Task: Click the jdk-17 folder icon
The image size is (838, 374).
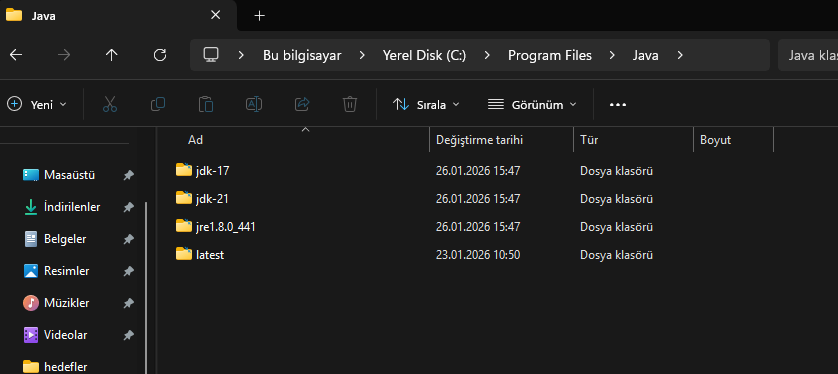Action: click(x=184, y=170)
